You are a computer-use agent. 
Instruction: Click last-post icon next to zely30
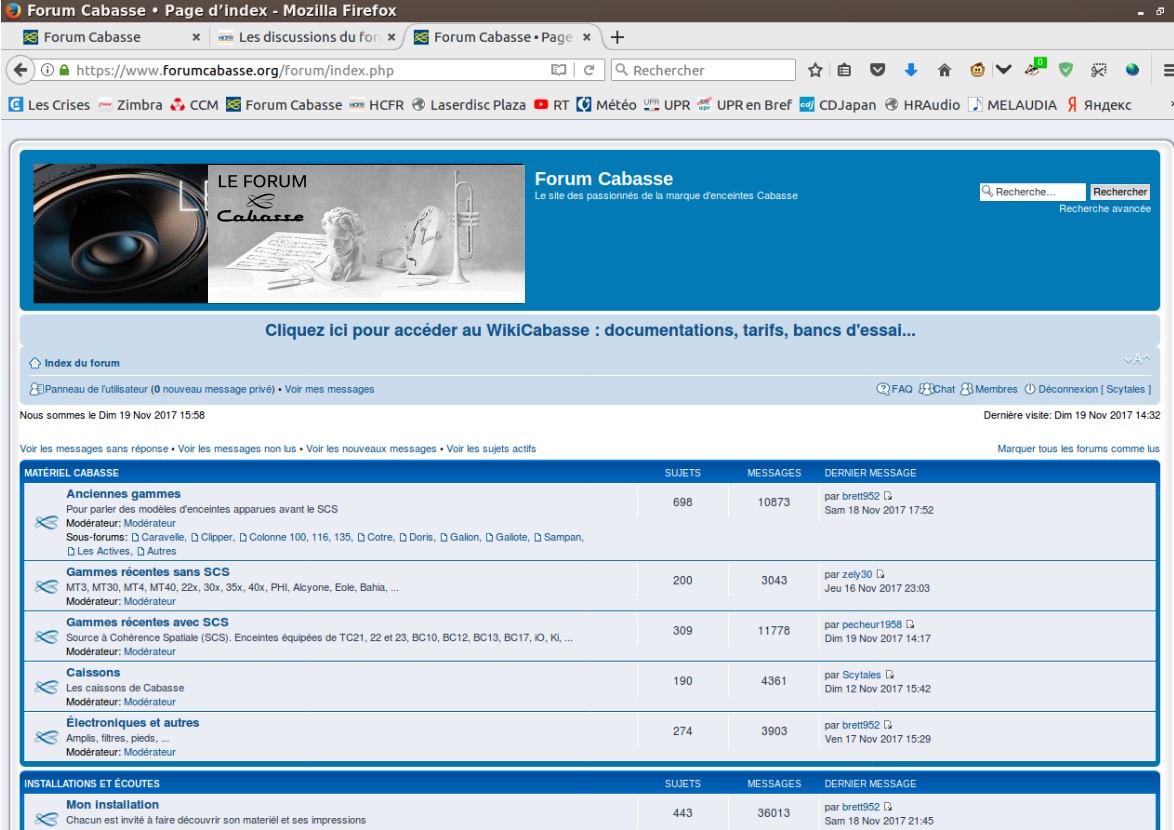tap(880, 574)
